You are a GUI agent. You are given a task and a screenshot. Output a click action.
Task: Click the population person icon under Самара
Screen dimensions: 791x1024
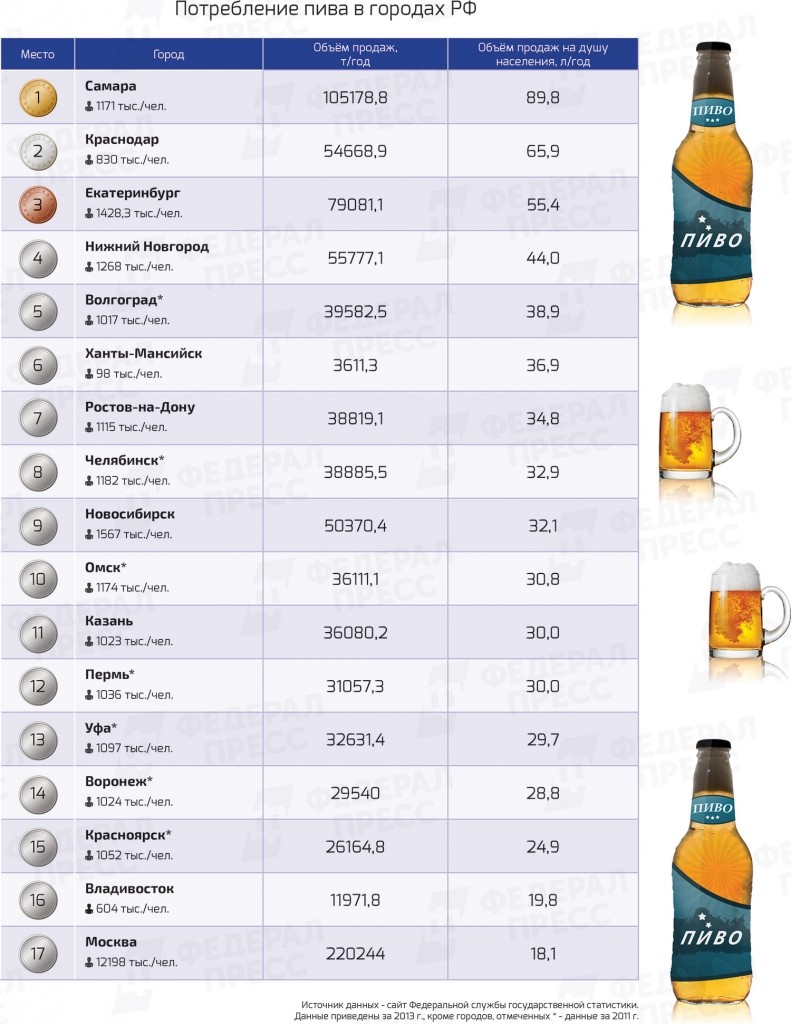[x=89, y=106]
